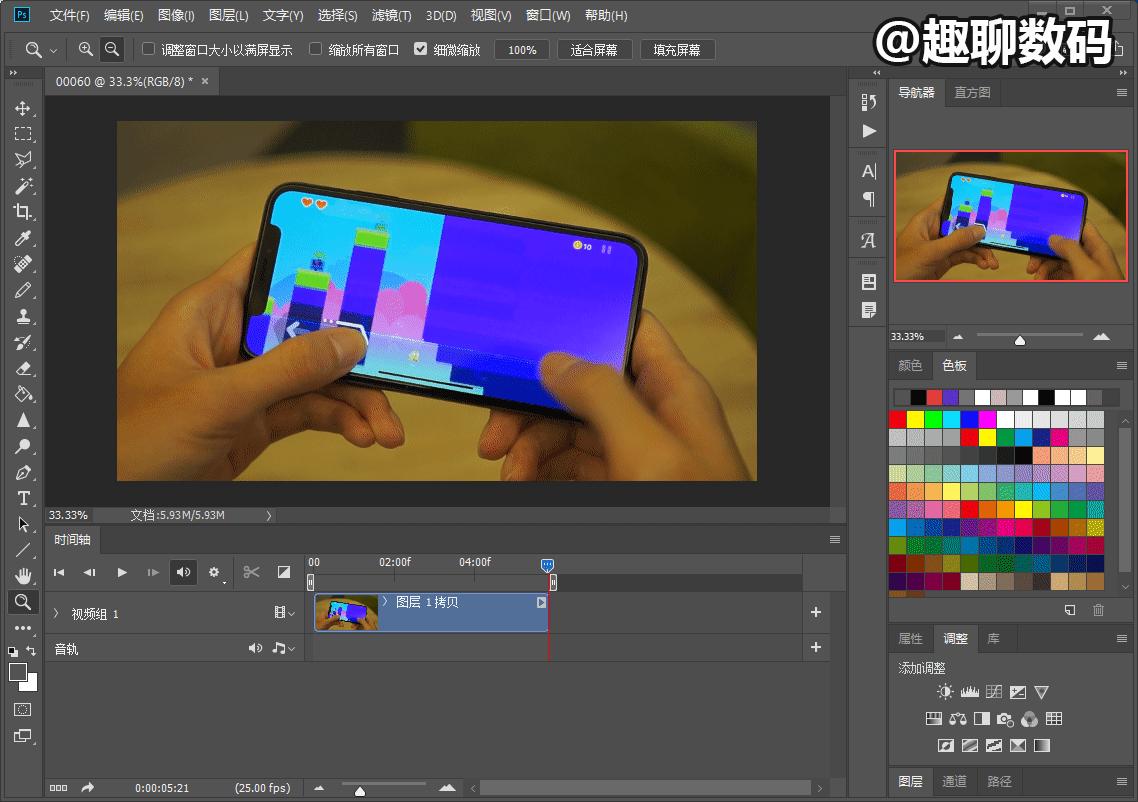Screen dimensions: 1138x802
Task: Select the Move tool
Action: pyautogui.click(x=22, y=108)
